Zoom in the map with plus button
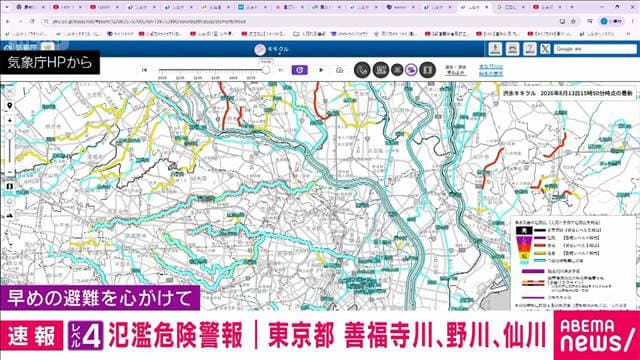The width and height of the screenshot is (640, 360). pyautogui.click(x=10, y=120)
